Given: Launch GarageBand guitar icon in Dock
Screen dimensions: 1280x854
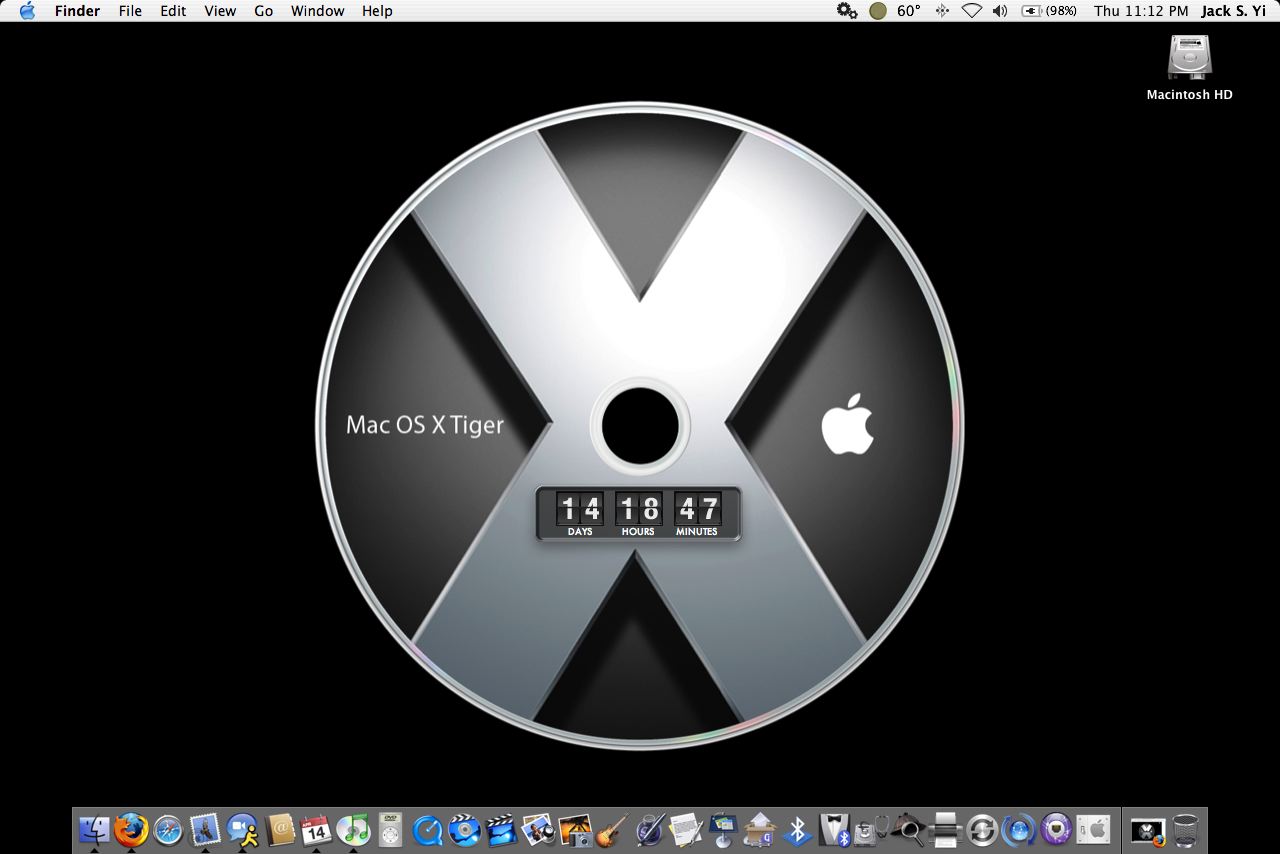Looking at the screenshot, I should (x=612, y=829).
